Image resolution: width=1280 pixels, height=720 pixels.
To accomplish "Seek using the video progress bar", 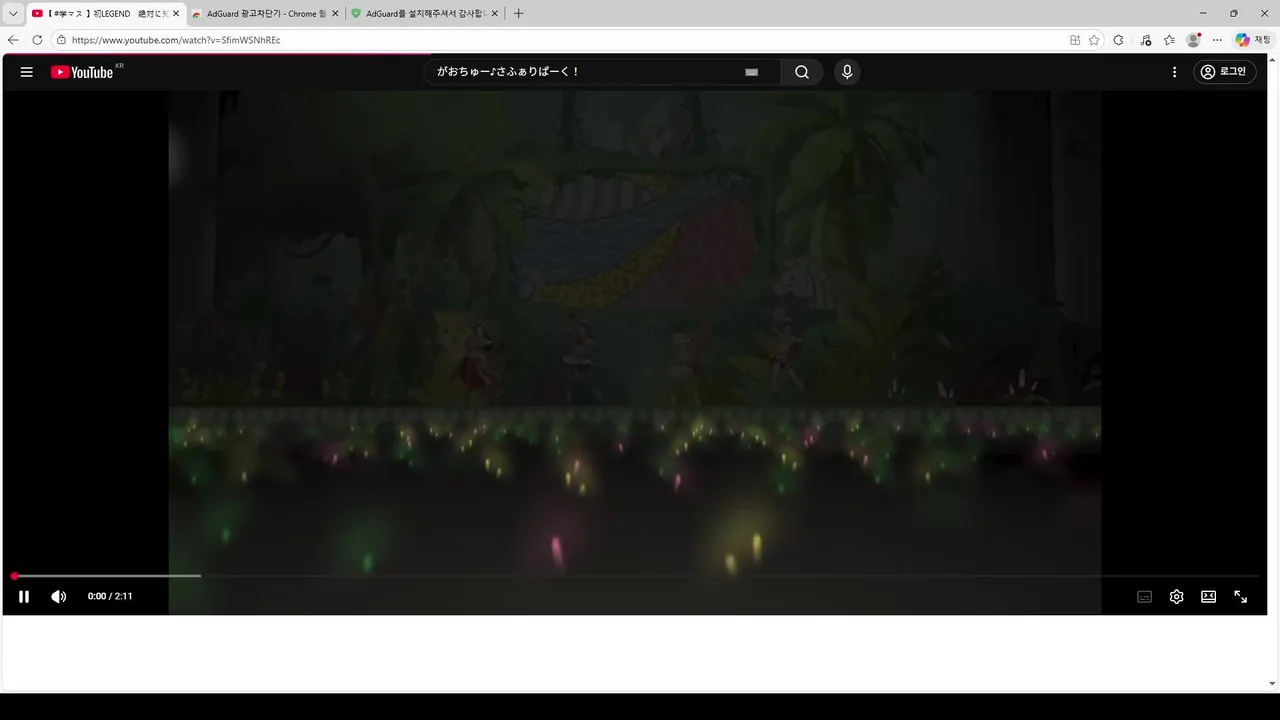I will coord(636,576).
